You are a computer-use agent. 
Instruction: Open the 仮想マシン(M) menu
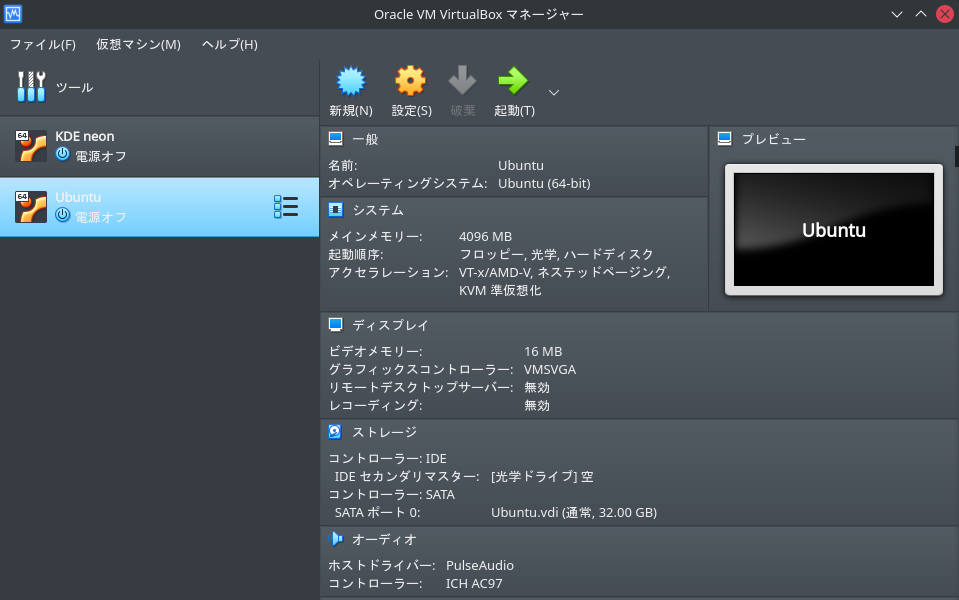tap(138, 45)
